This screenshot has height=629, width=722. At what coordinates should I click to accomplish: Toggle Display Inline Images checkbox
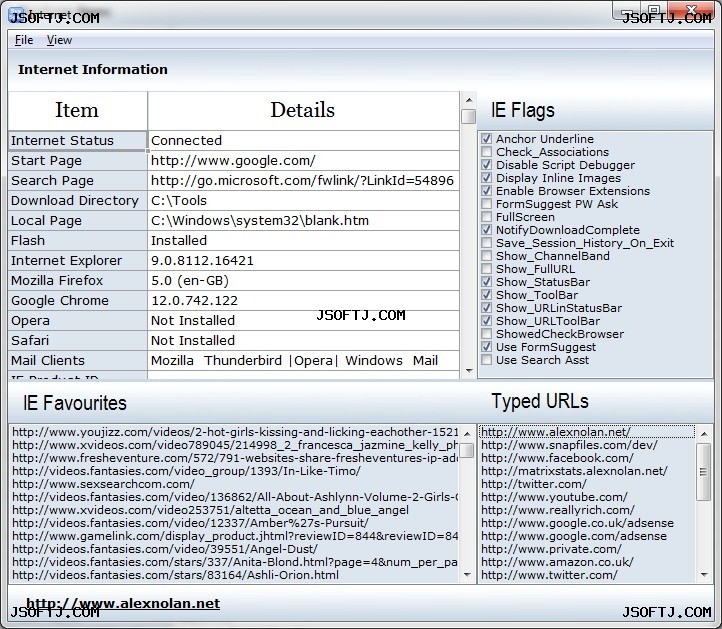pyautogui.click(x=486, y=178)
